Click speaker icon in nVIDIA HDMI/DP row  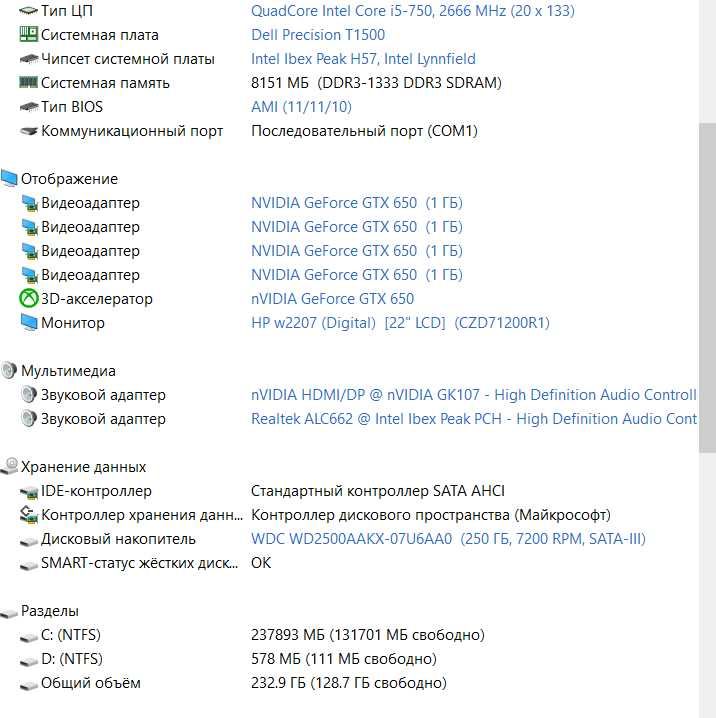click(x=28, y=394)
